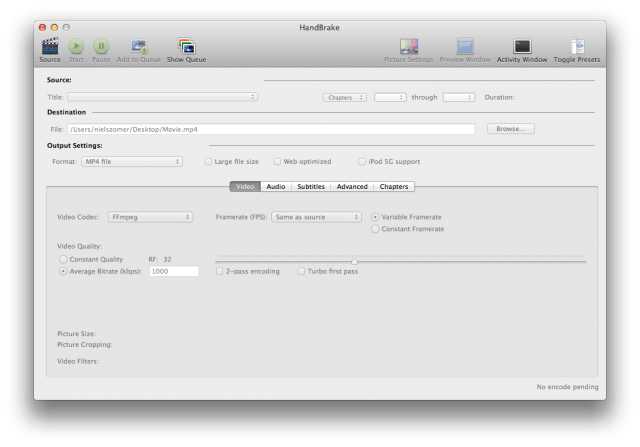Expand the Format MP4 file dropdown
This screenshot has height=447, width=640.
132,161
